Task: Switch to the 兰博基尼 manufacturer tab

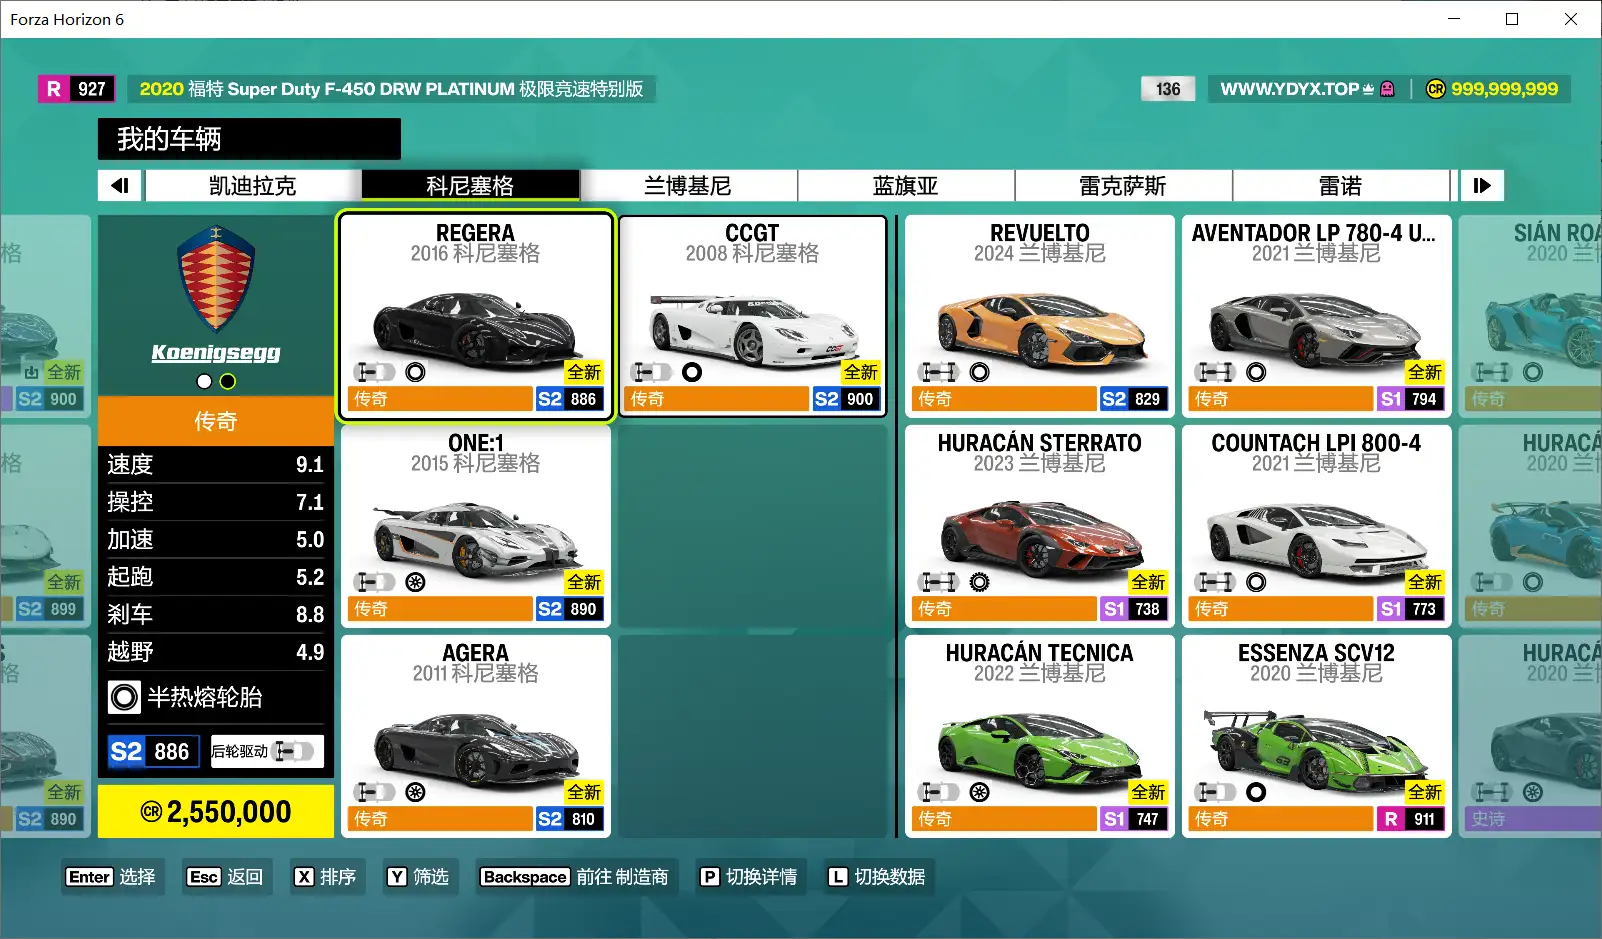Action: pos(688,186)
